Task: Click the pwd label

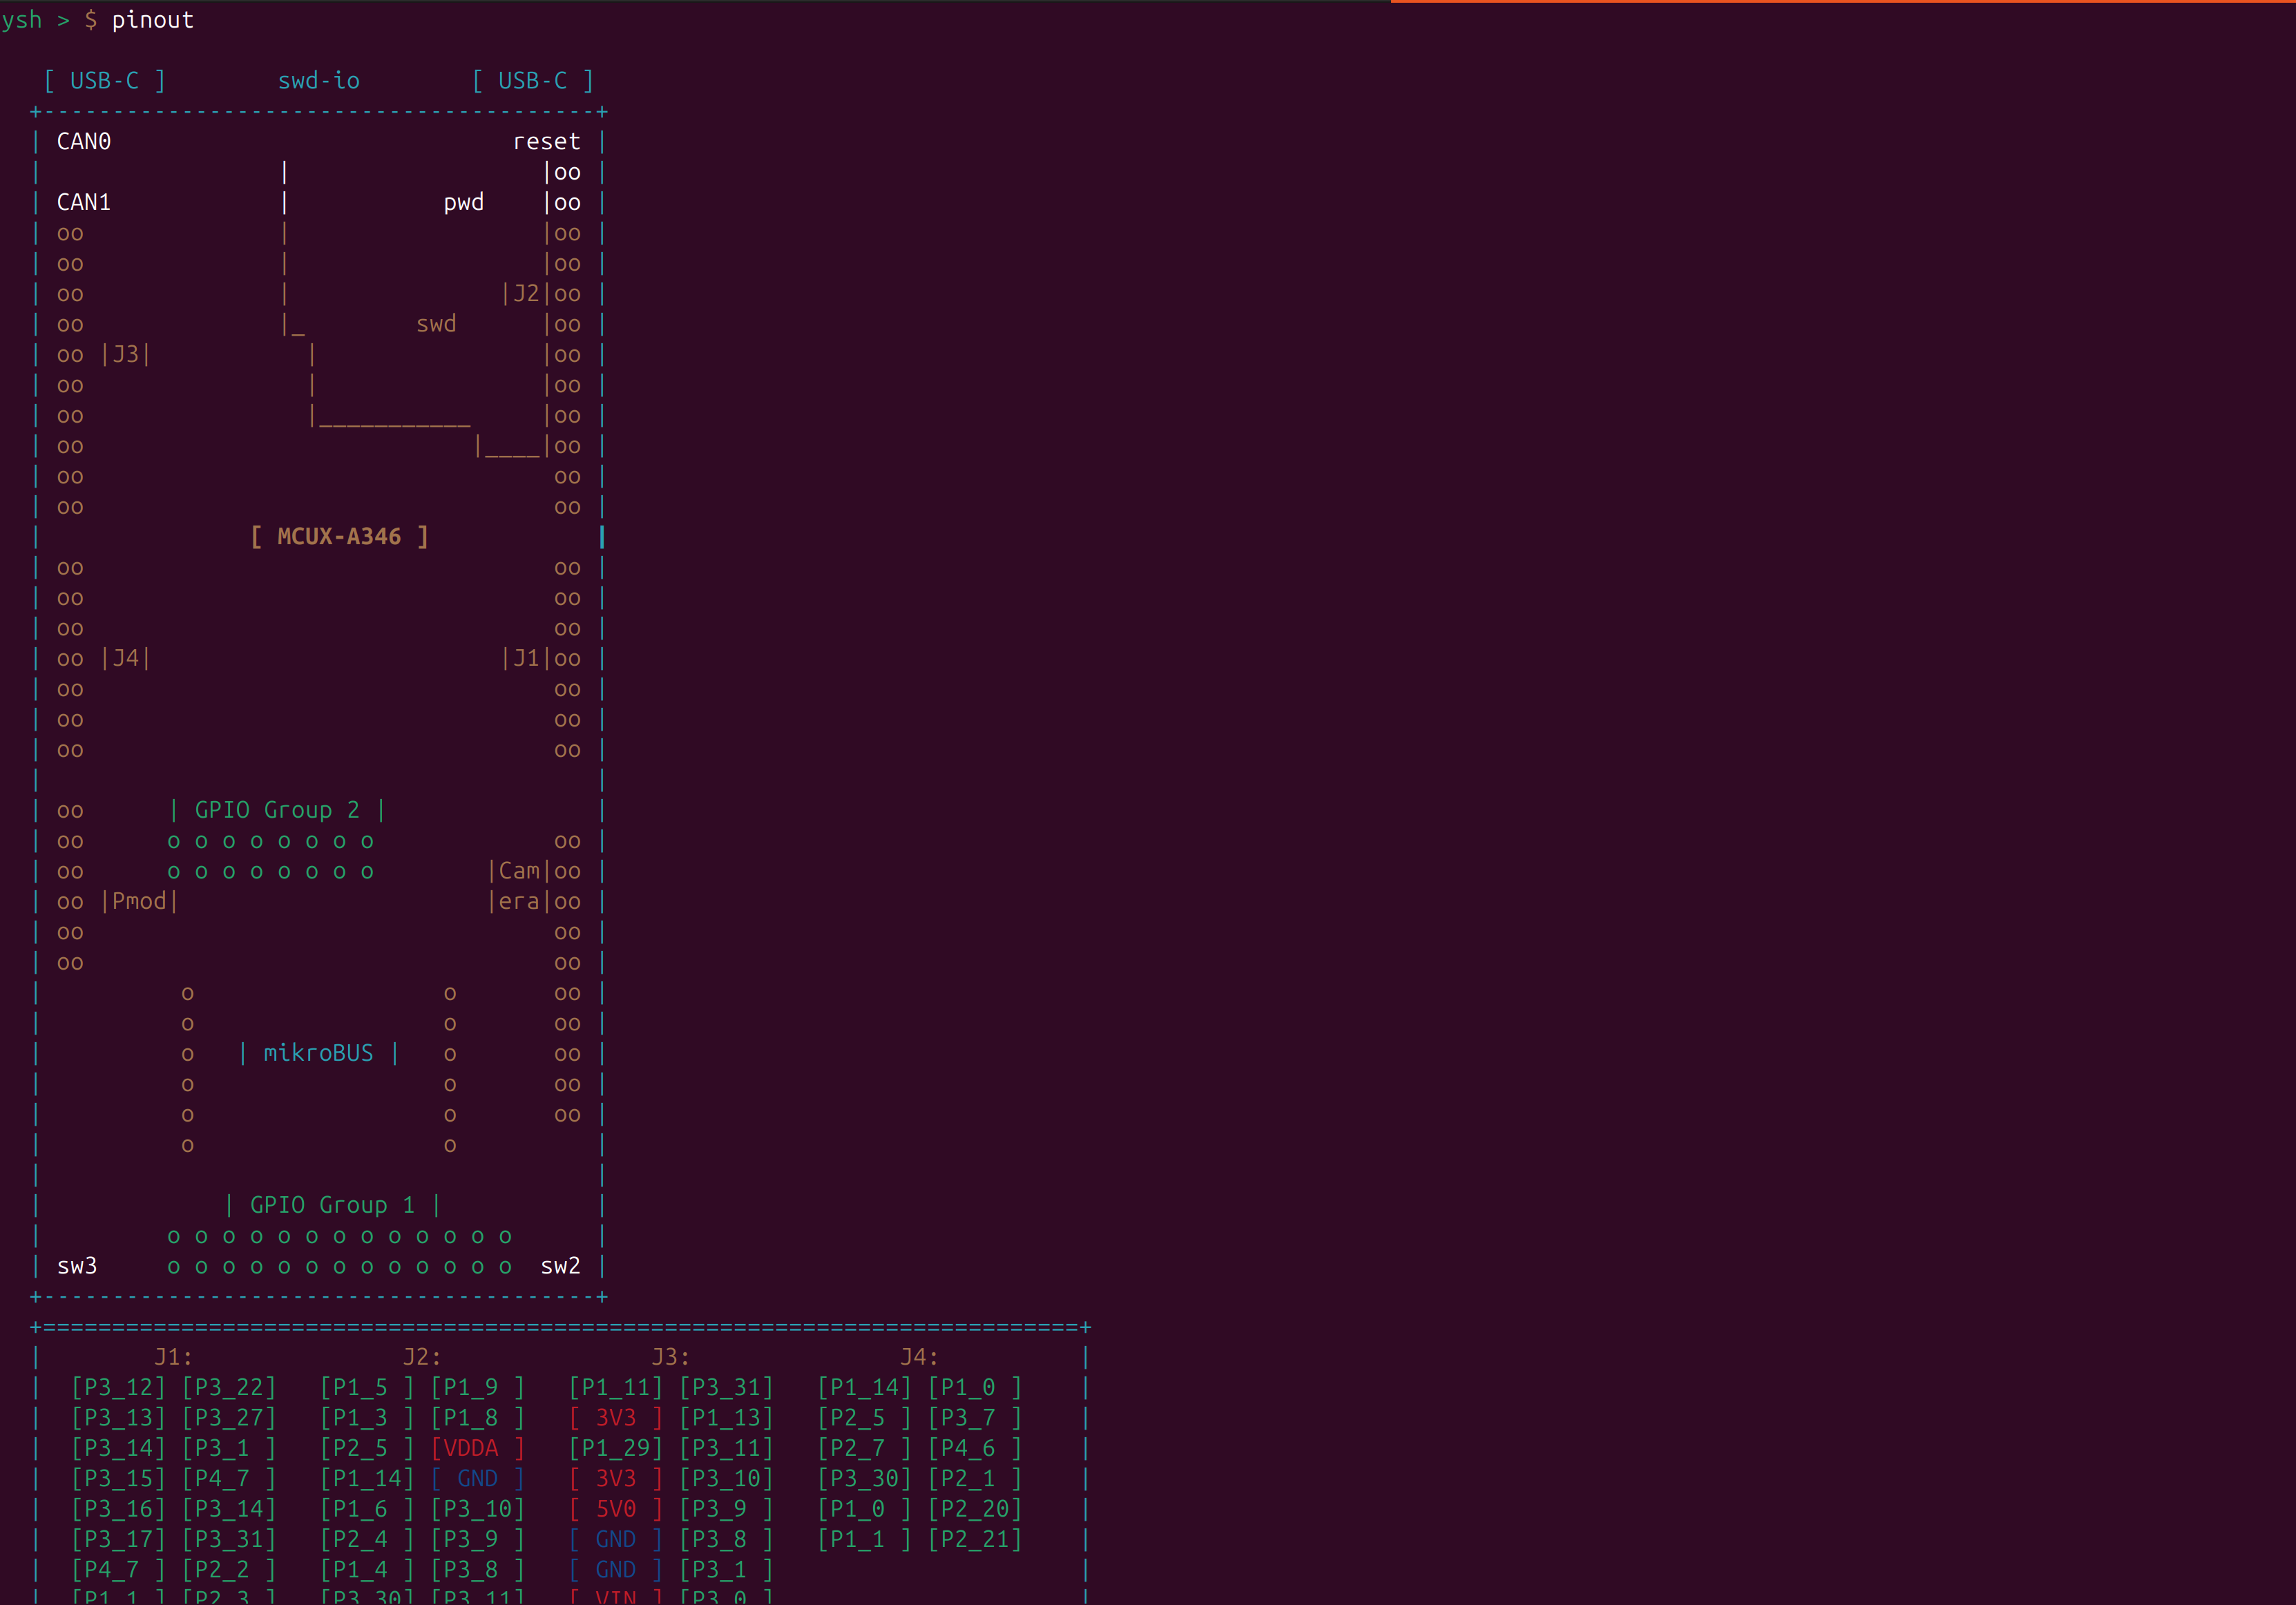Action: tap(463, 203)
